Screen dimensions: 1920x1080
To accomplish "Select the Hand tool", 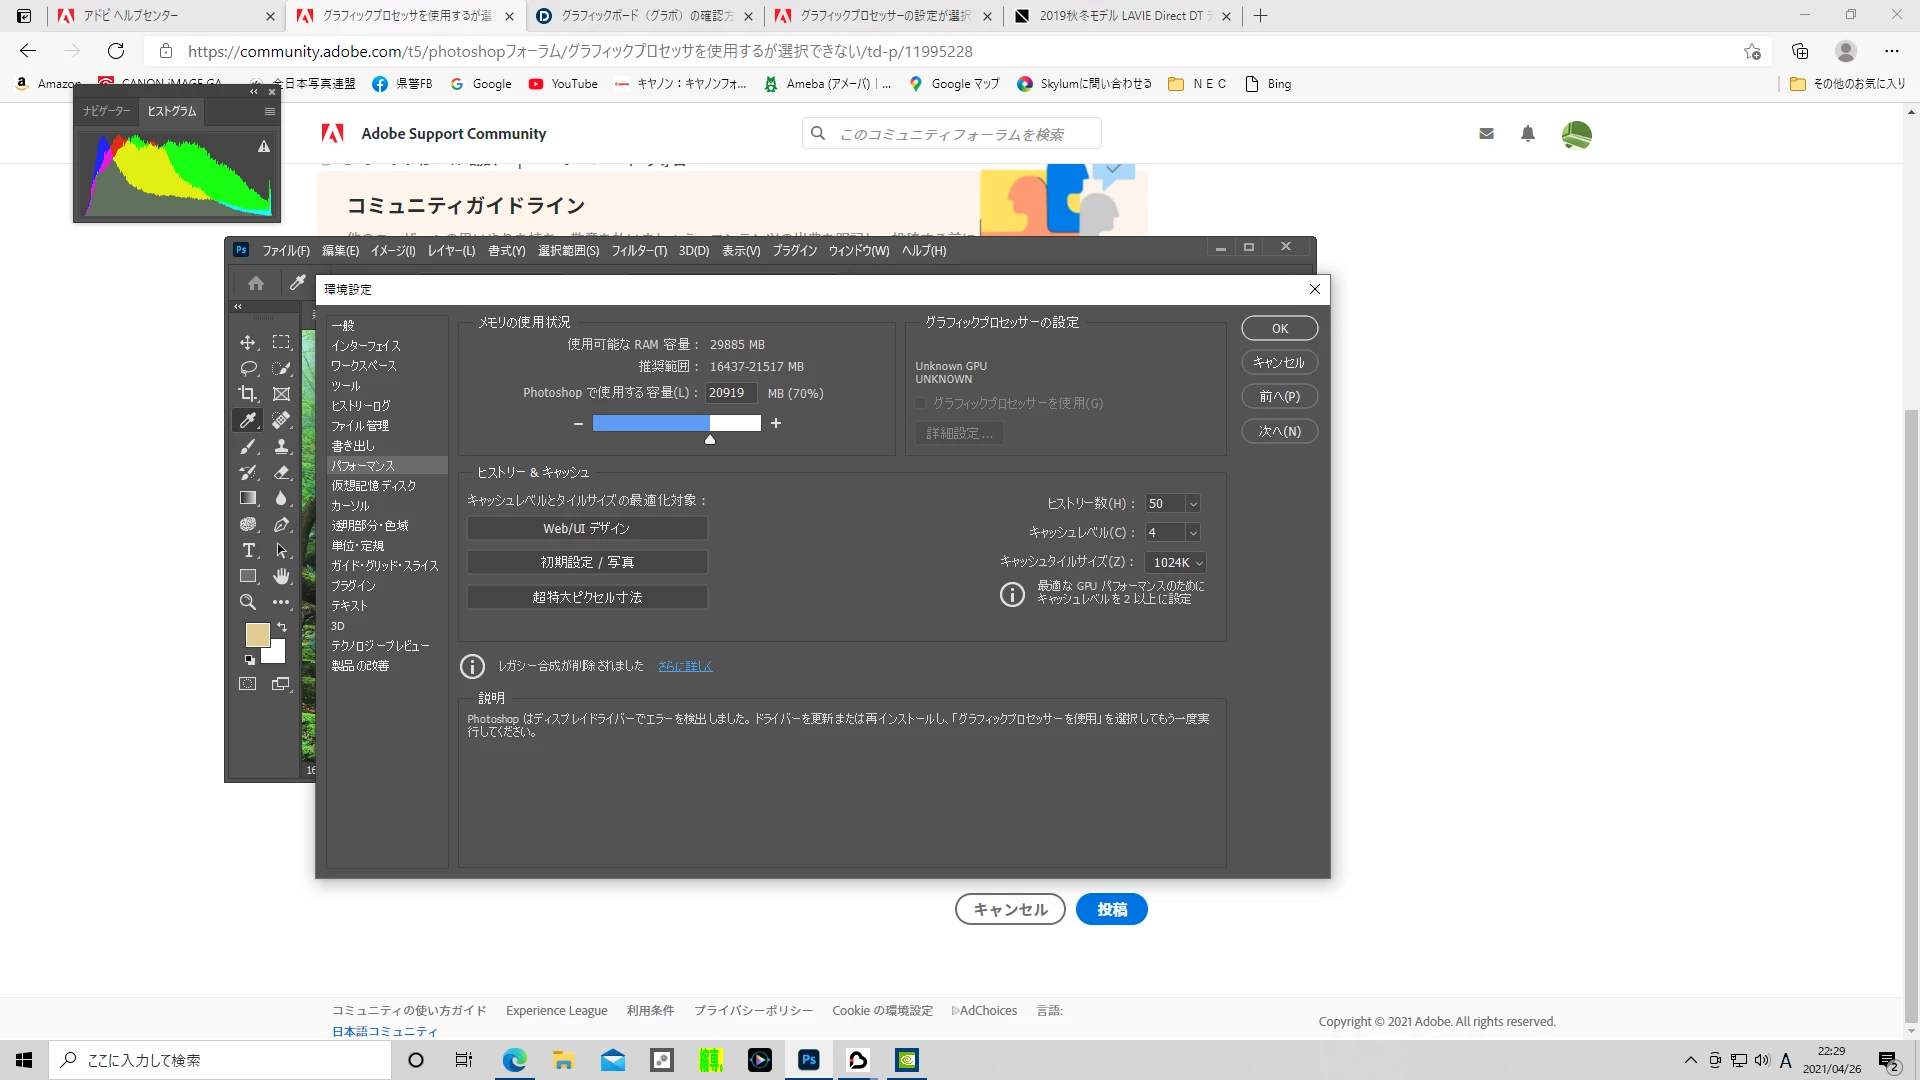I will pos(282,576).
